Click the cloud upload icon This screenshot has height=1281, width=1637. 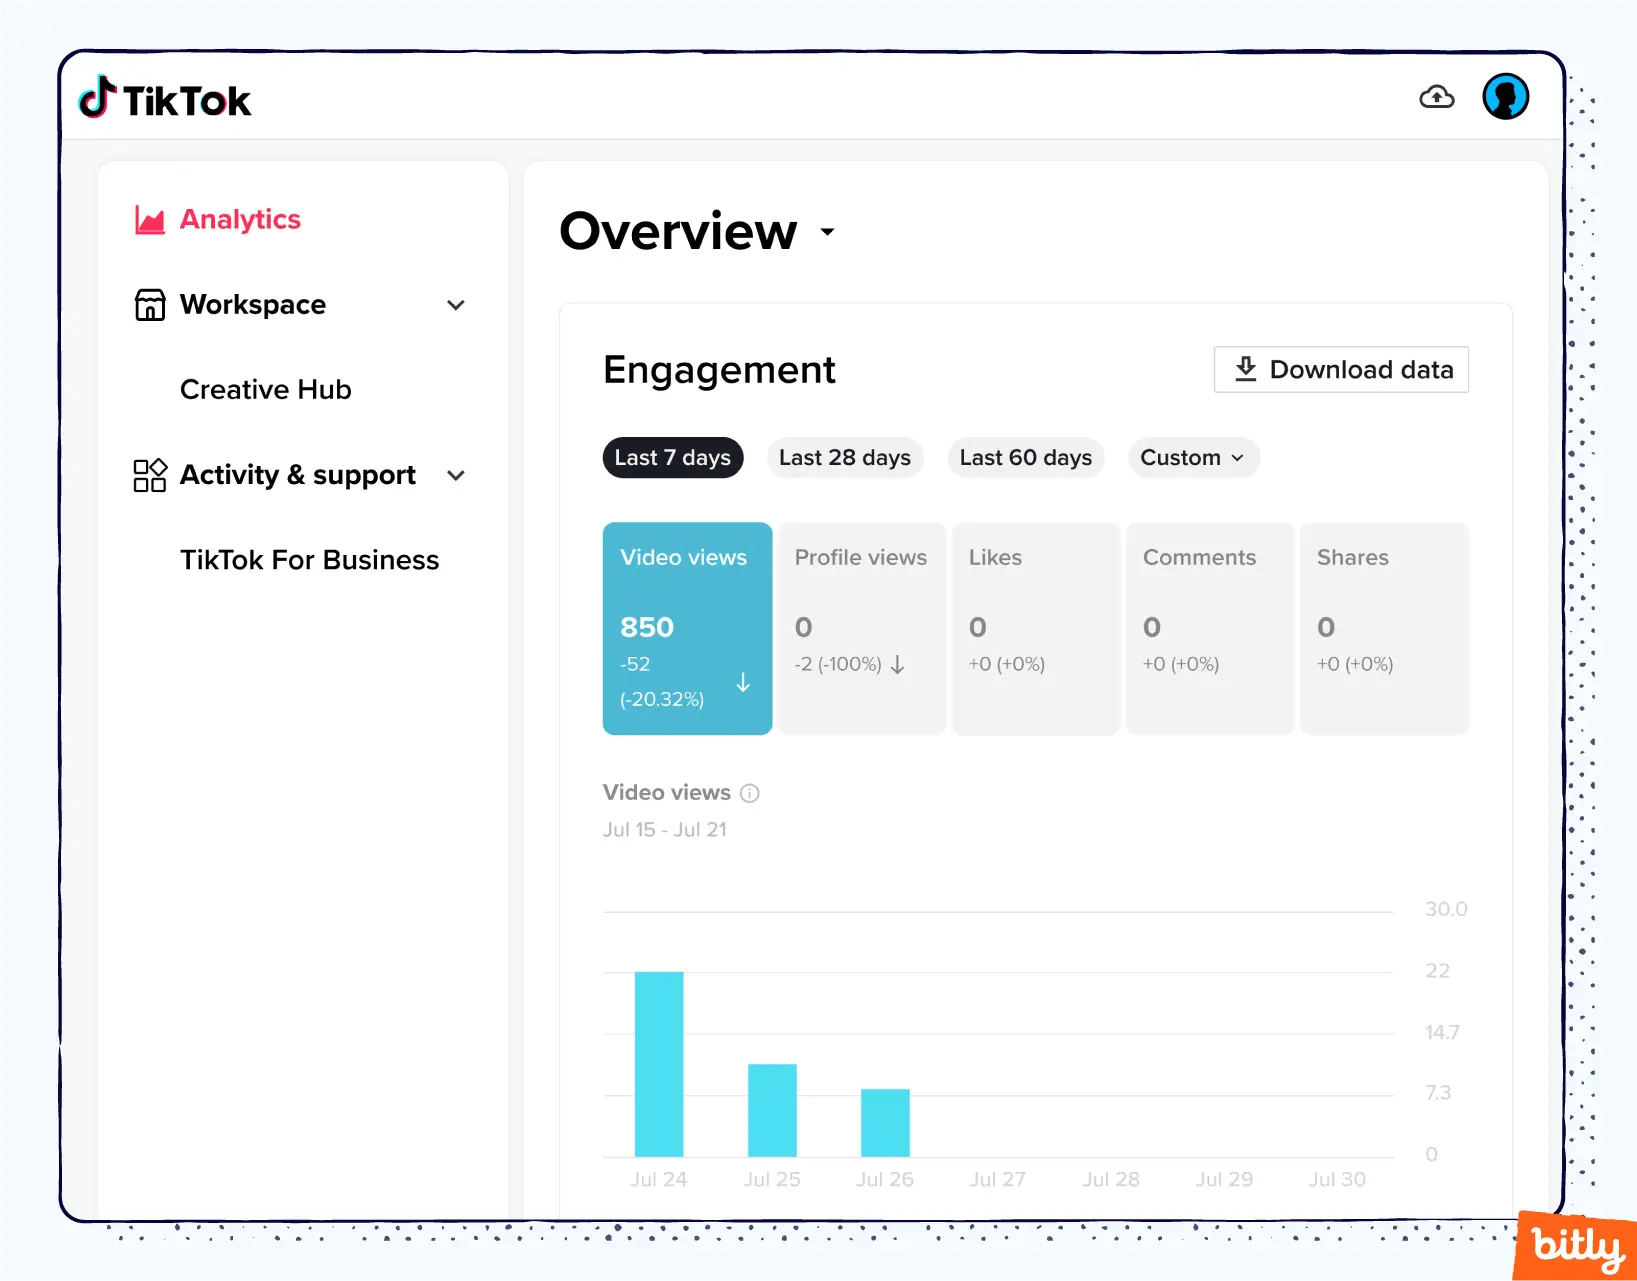point(1437,96)
